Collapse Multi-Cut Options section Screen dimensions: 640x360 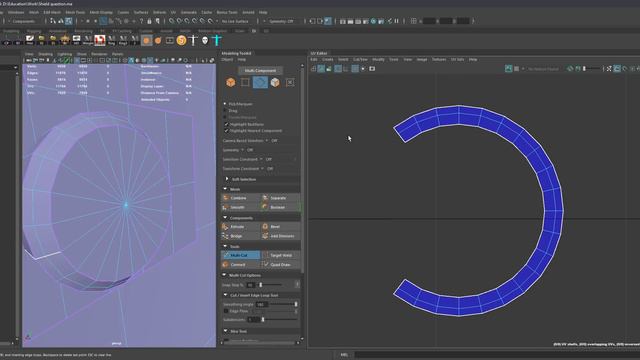tap(224, 275)
